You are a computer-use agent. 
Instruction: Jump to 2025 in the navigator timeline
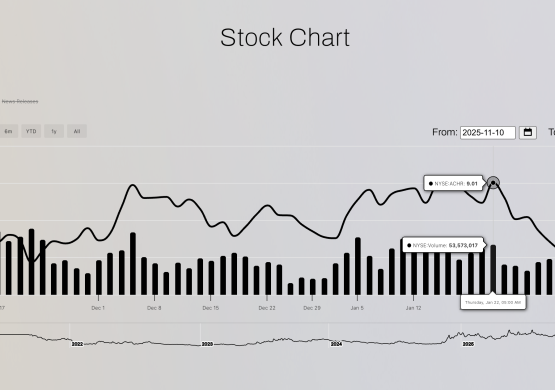[x=468, y=344]
